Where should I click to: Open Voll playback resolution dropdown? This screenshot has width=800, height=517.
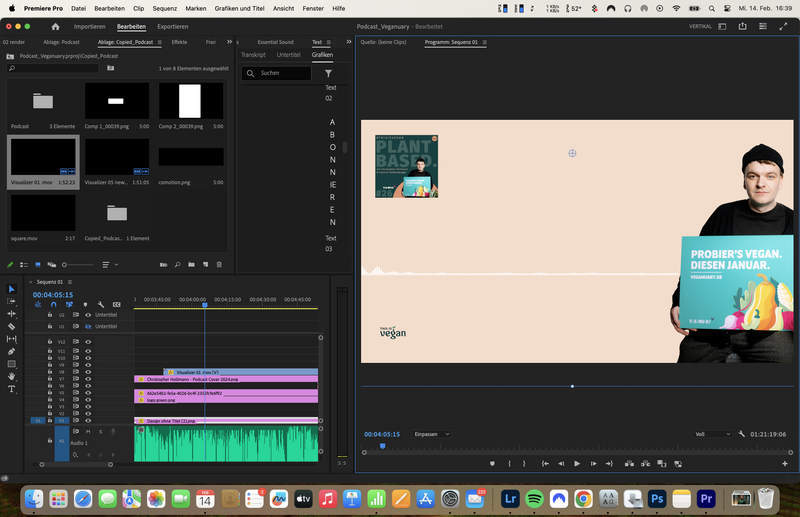point(713,434)
